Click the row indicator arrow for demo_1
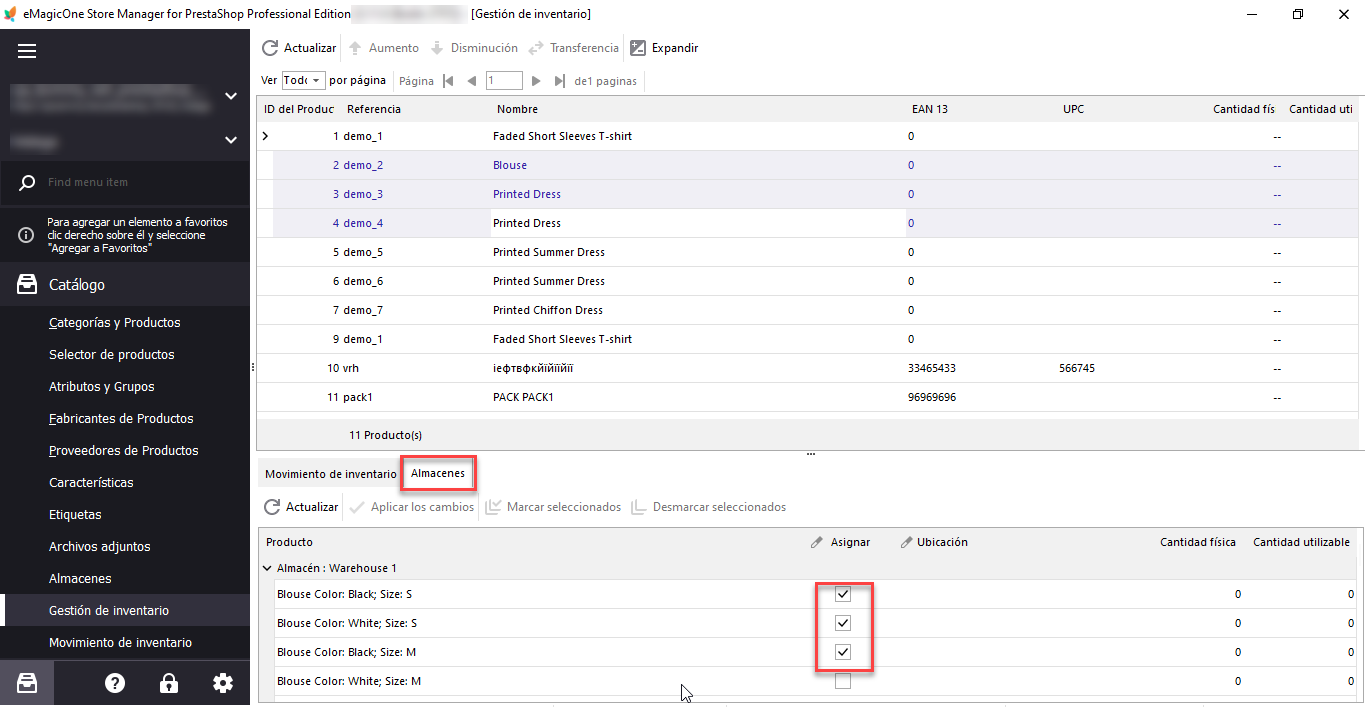This screenshot has width=1365, height=707. click(x=265, y=136)
